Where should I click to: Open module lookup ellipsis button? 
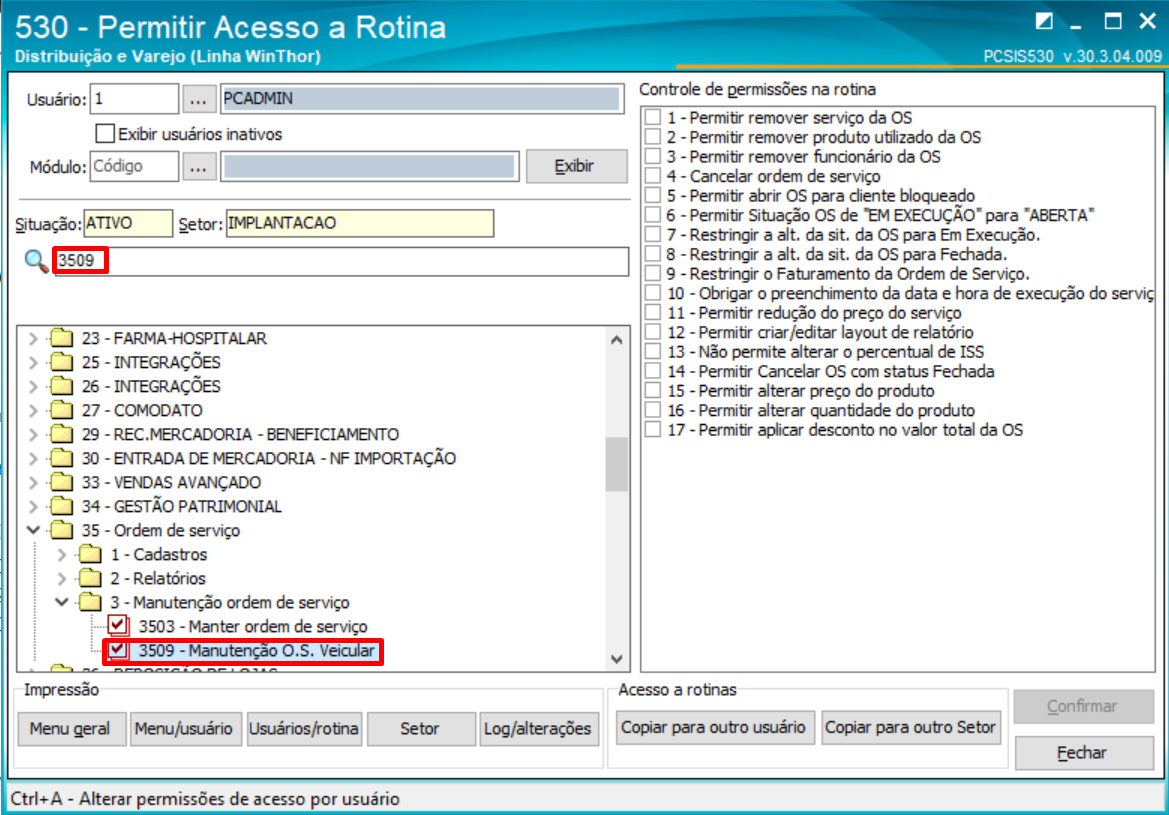[198, 166]
